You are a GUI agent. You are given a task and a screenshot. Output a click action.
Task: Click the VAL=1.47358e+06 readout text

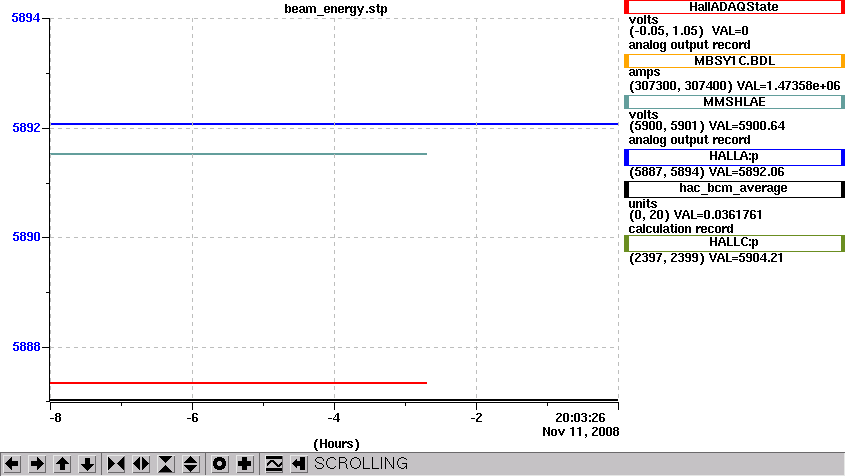[x=788, y=86]
